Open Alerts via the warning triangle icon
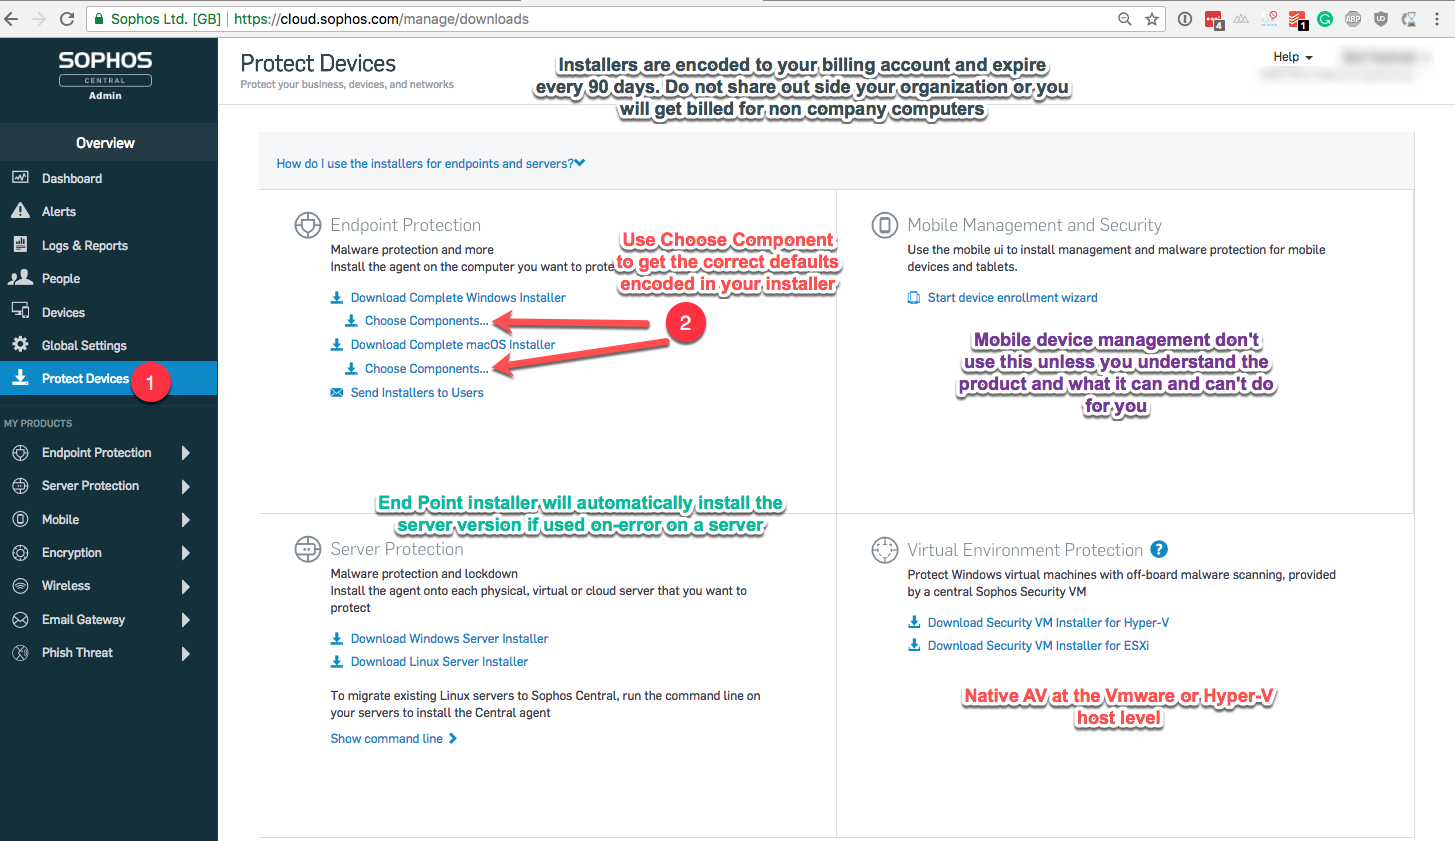Image resolution: width=1455 pixels, height=841 pixels. 22,211
